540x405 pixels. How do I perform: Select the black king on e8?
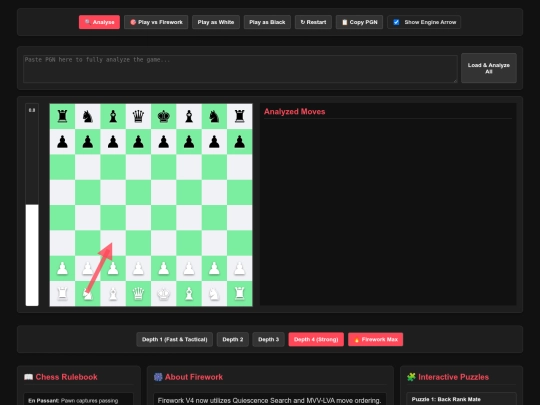point(164,116)
